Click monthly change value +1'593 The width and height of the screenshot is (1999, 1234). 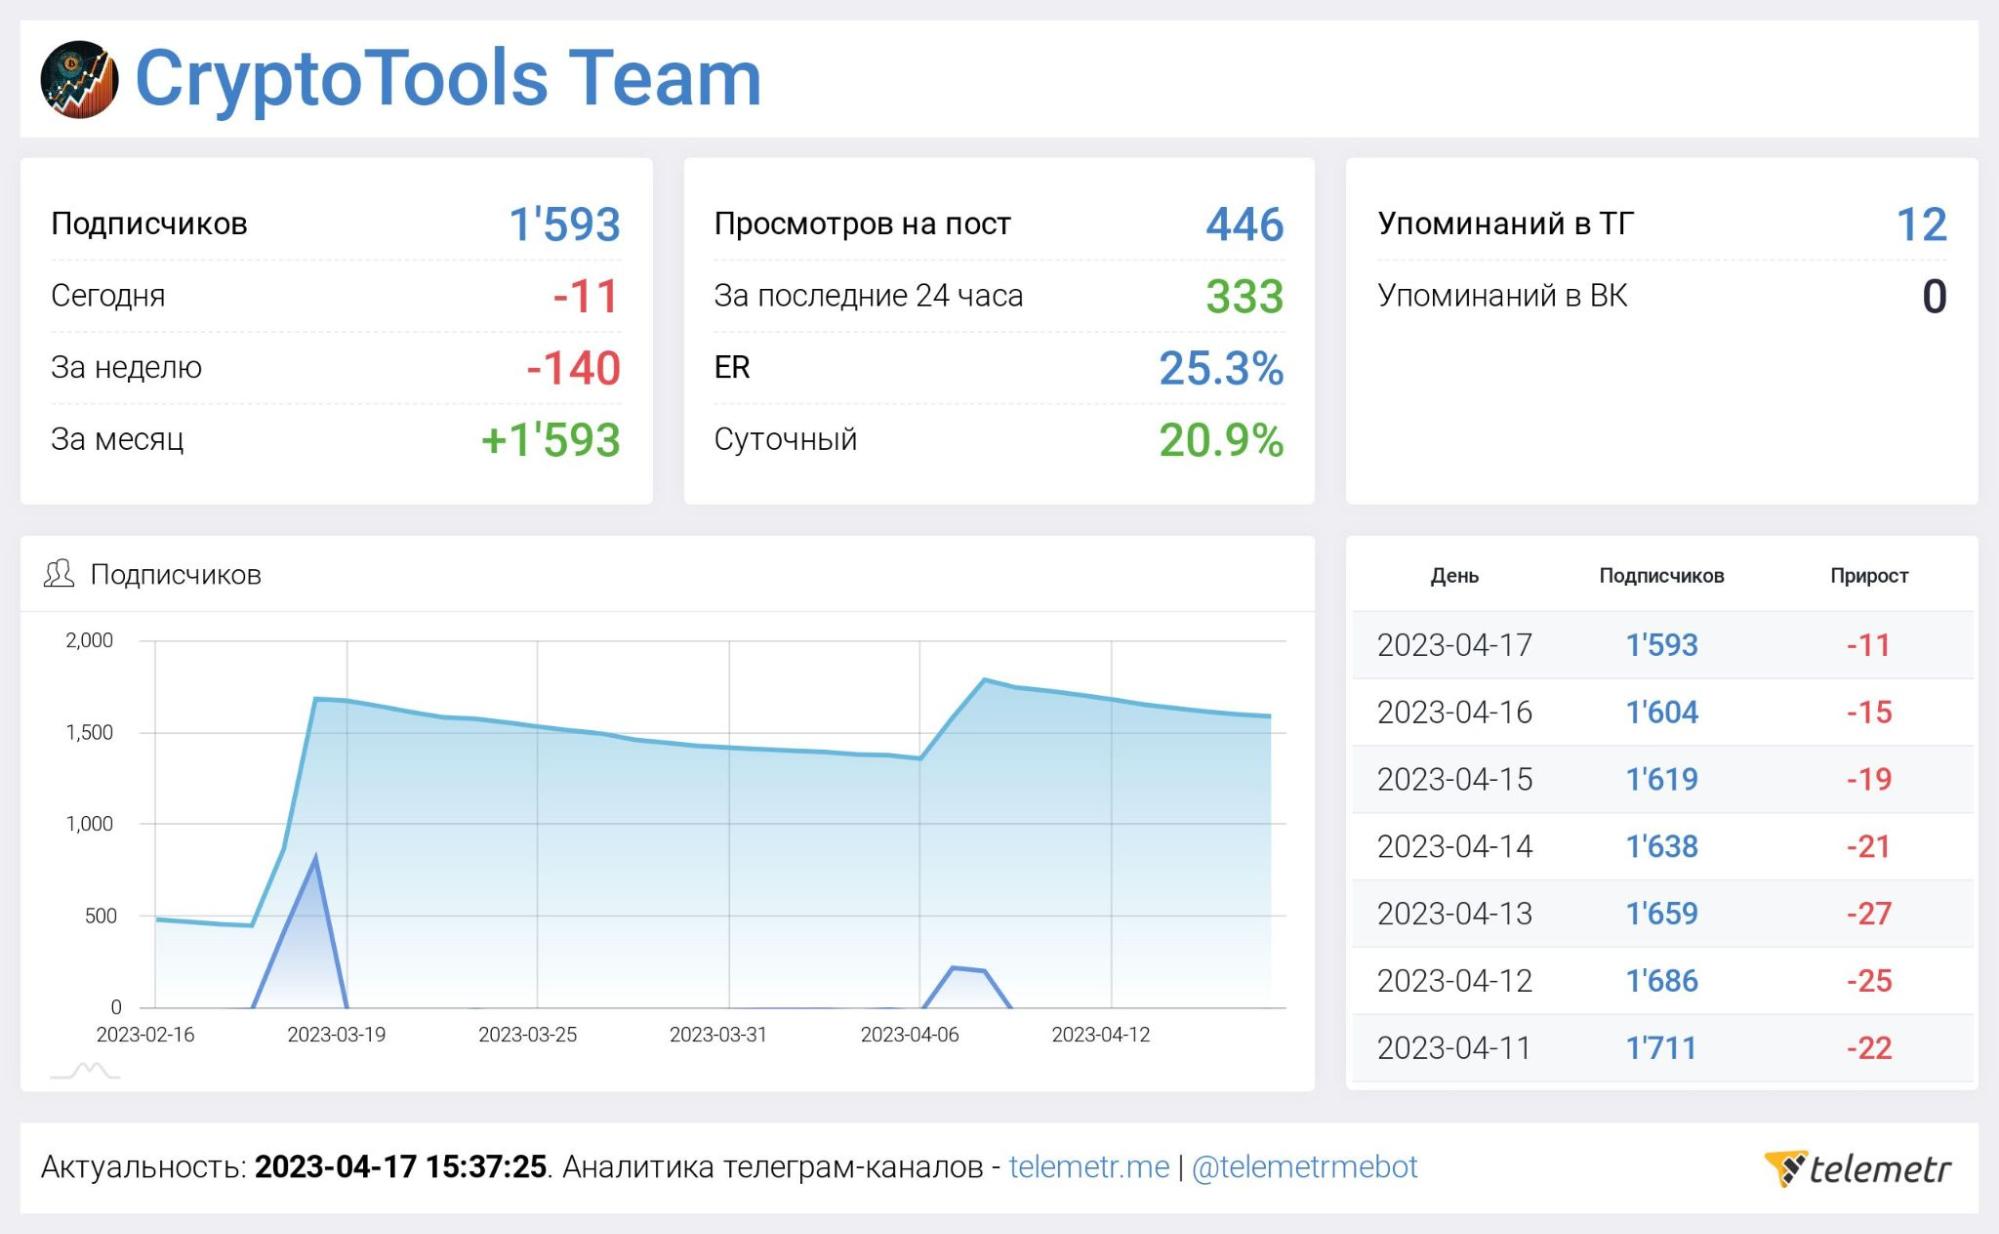tap(551, 440)
